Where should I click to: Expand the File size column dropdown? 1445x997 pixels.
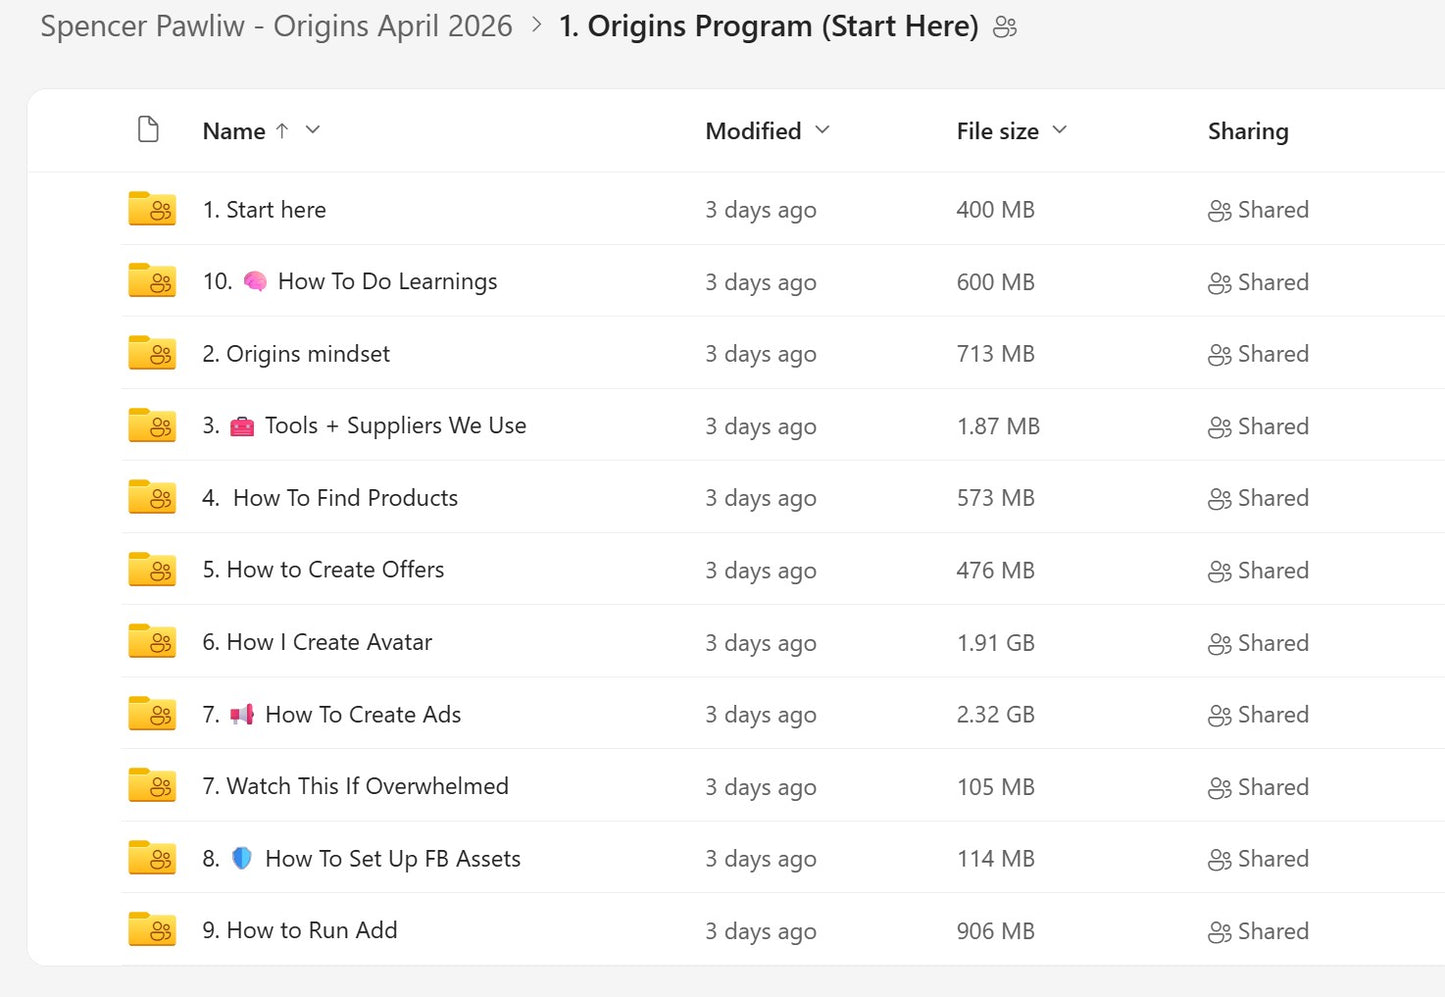1060,130
